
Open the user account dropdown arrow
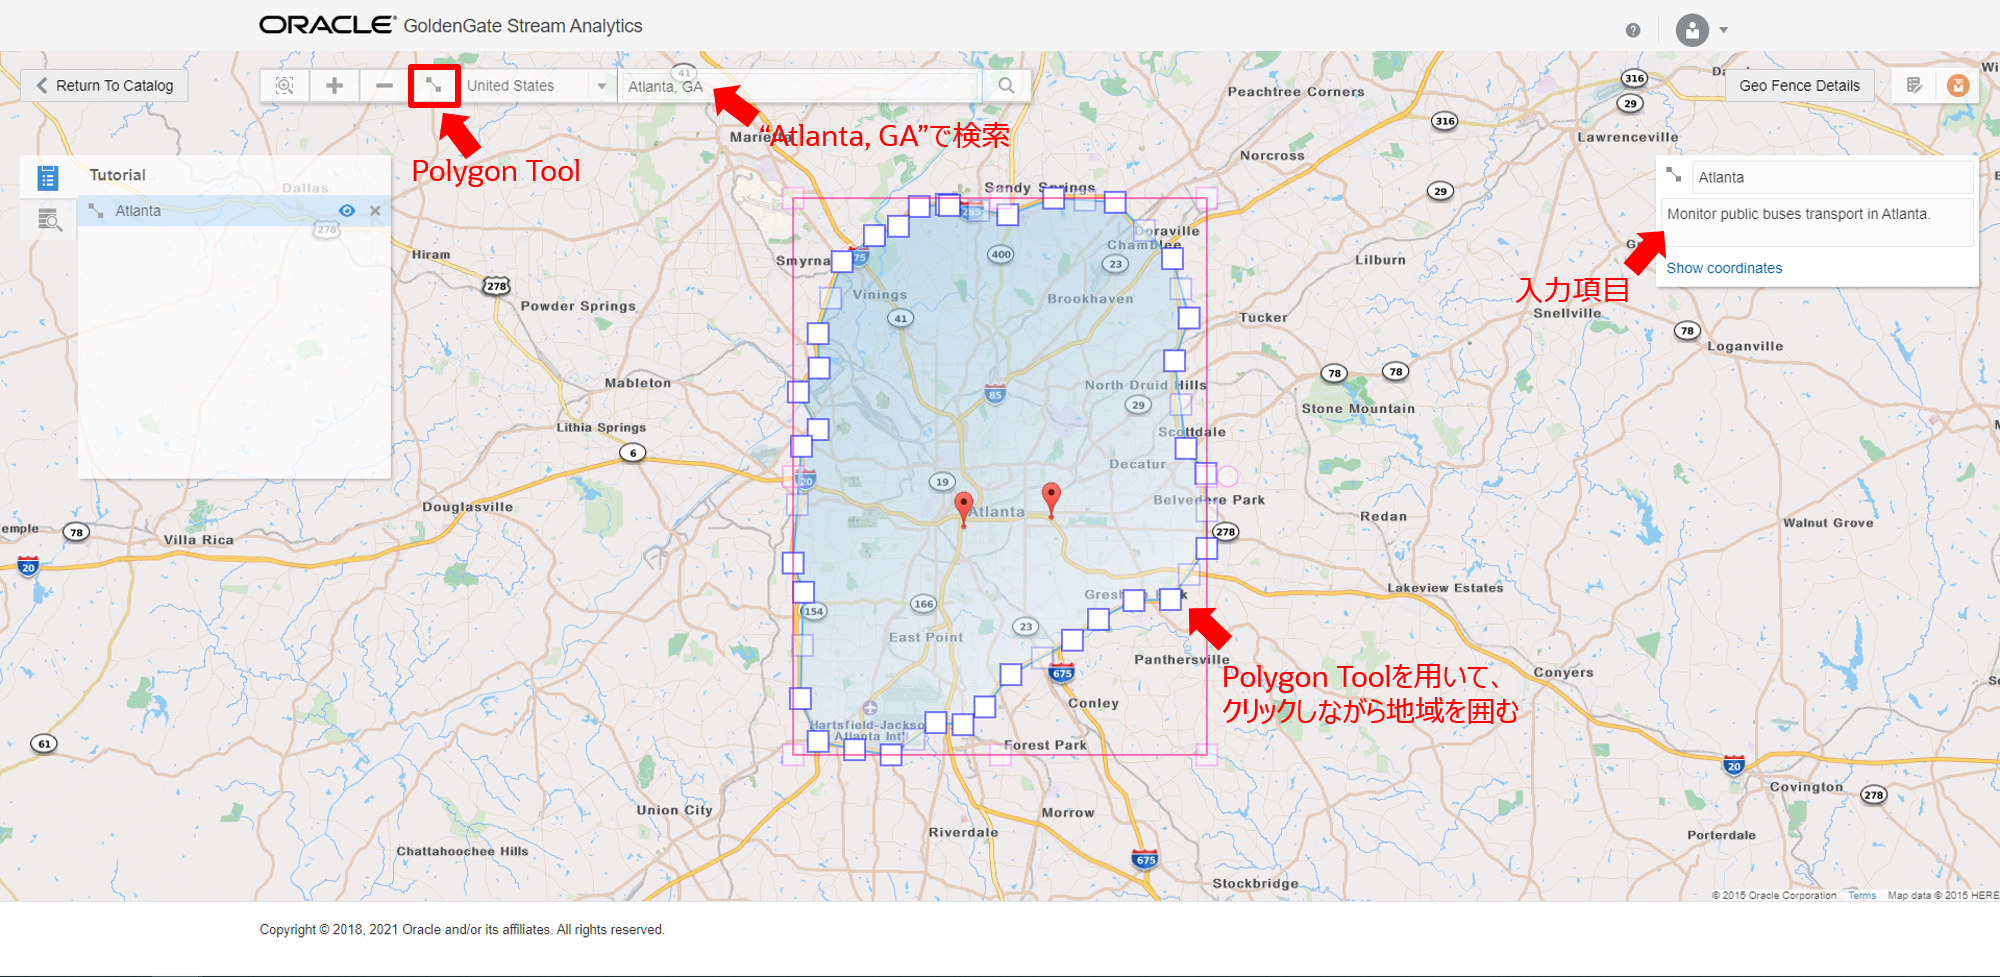point(1724,30)
